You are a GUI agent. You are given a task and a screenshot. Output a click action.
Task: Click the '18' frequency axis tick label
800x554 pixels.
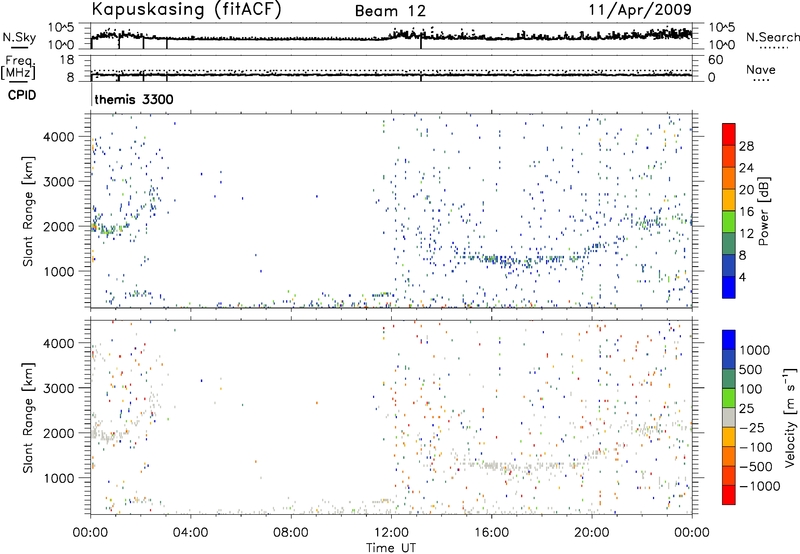pos(67,60)
